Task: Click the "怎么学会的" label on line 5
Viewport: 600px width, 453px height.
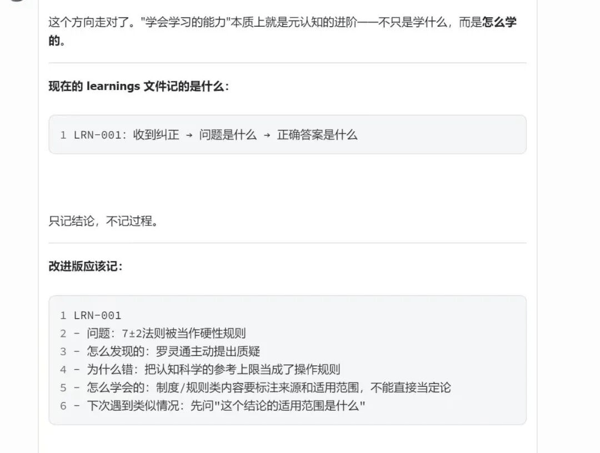Action: [114, 388]
